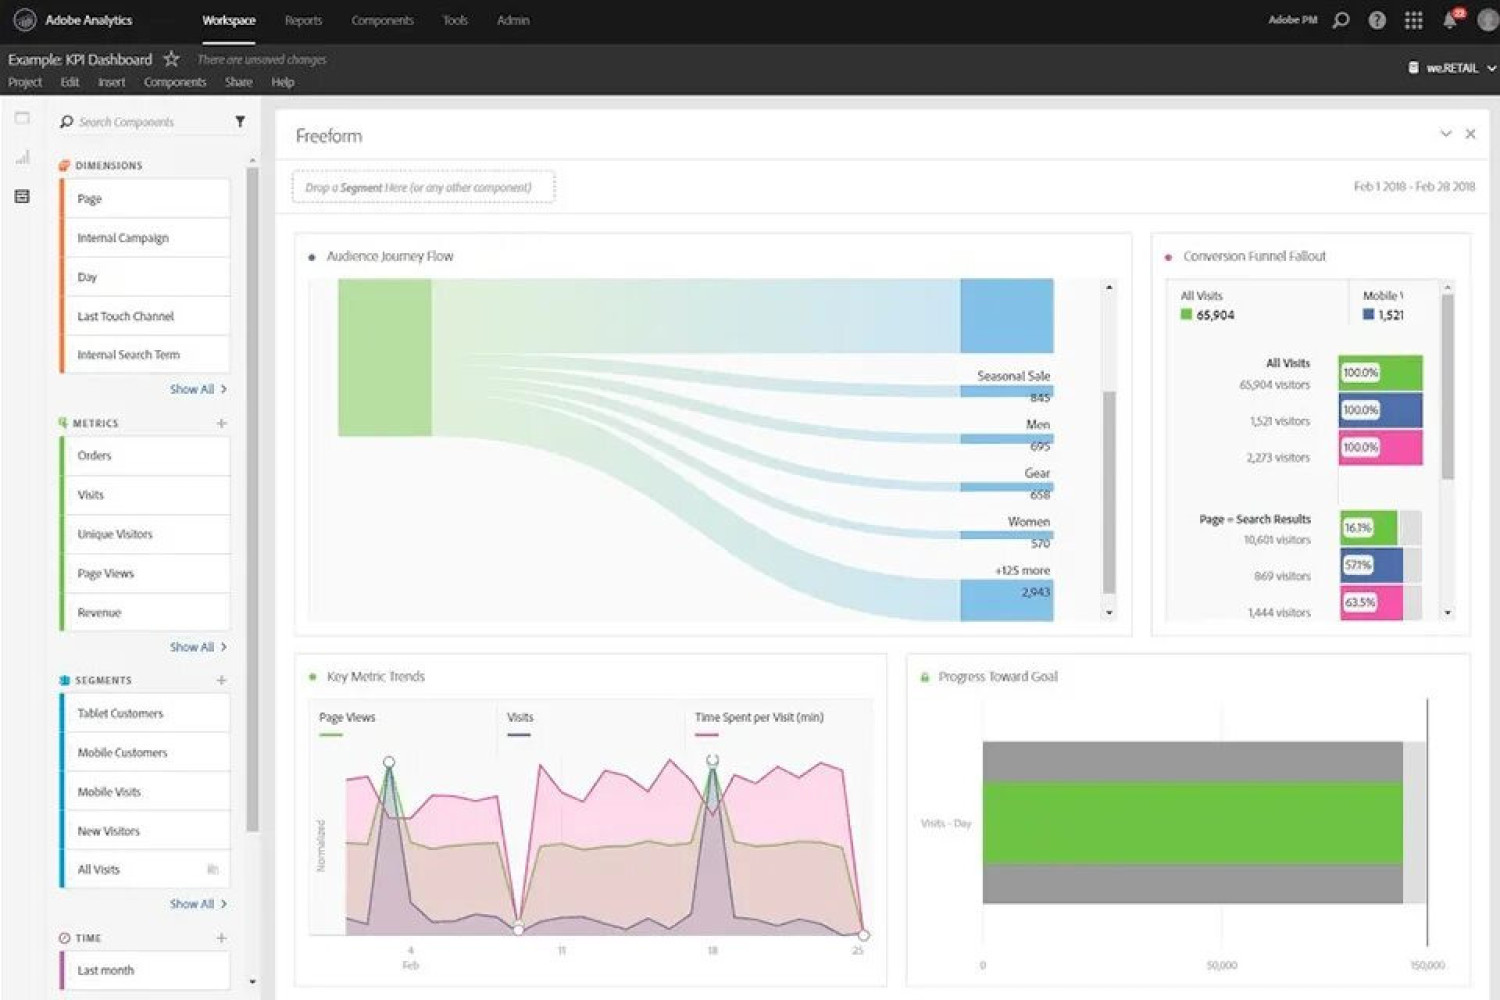Click the segment drop zone field
The width and height of the screenshot is (1500, 1000).
tap(423, 187)
